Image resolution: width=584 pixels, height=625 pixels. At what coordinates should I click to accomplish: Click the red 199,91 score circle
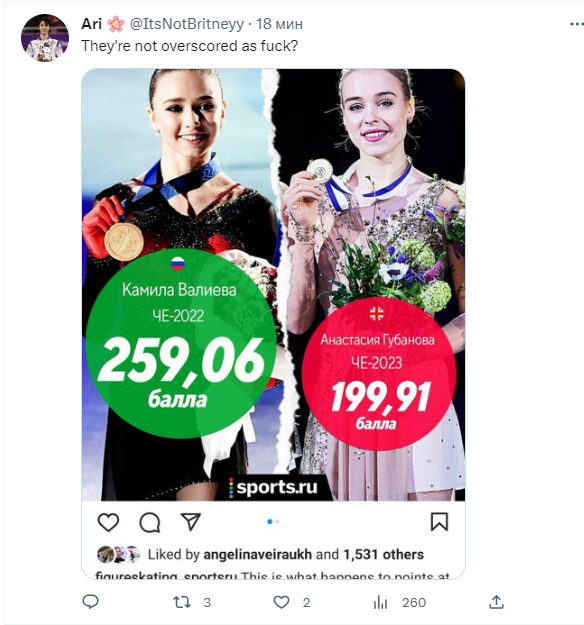point(379,374)
